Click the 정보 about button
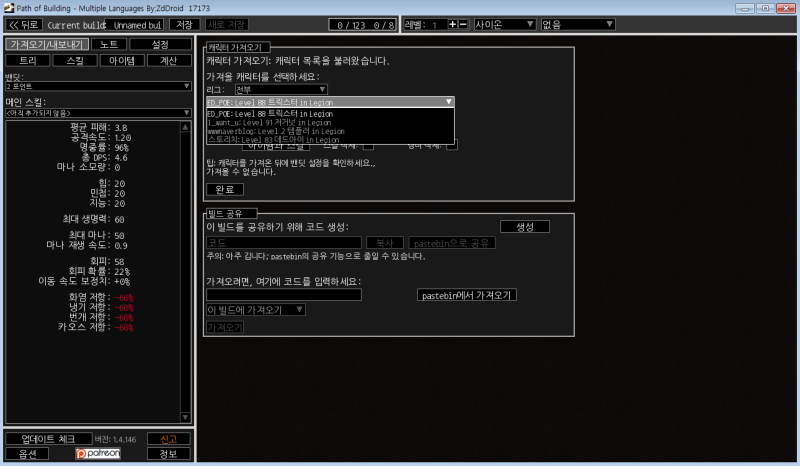800x466 pixels. (x=168, y=454)
